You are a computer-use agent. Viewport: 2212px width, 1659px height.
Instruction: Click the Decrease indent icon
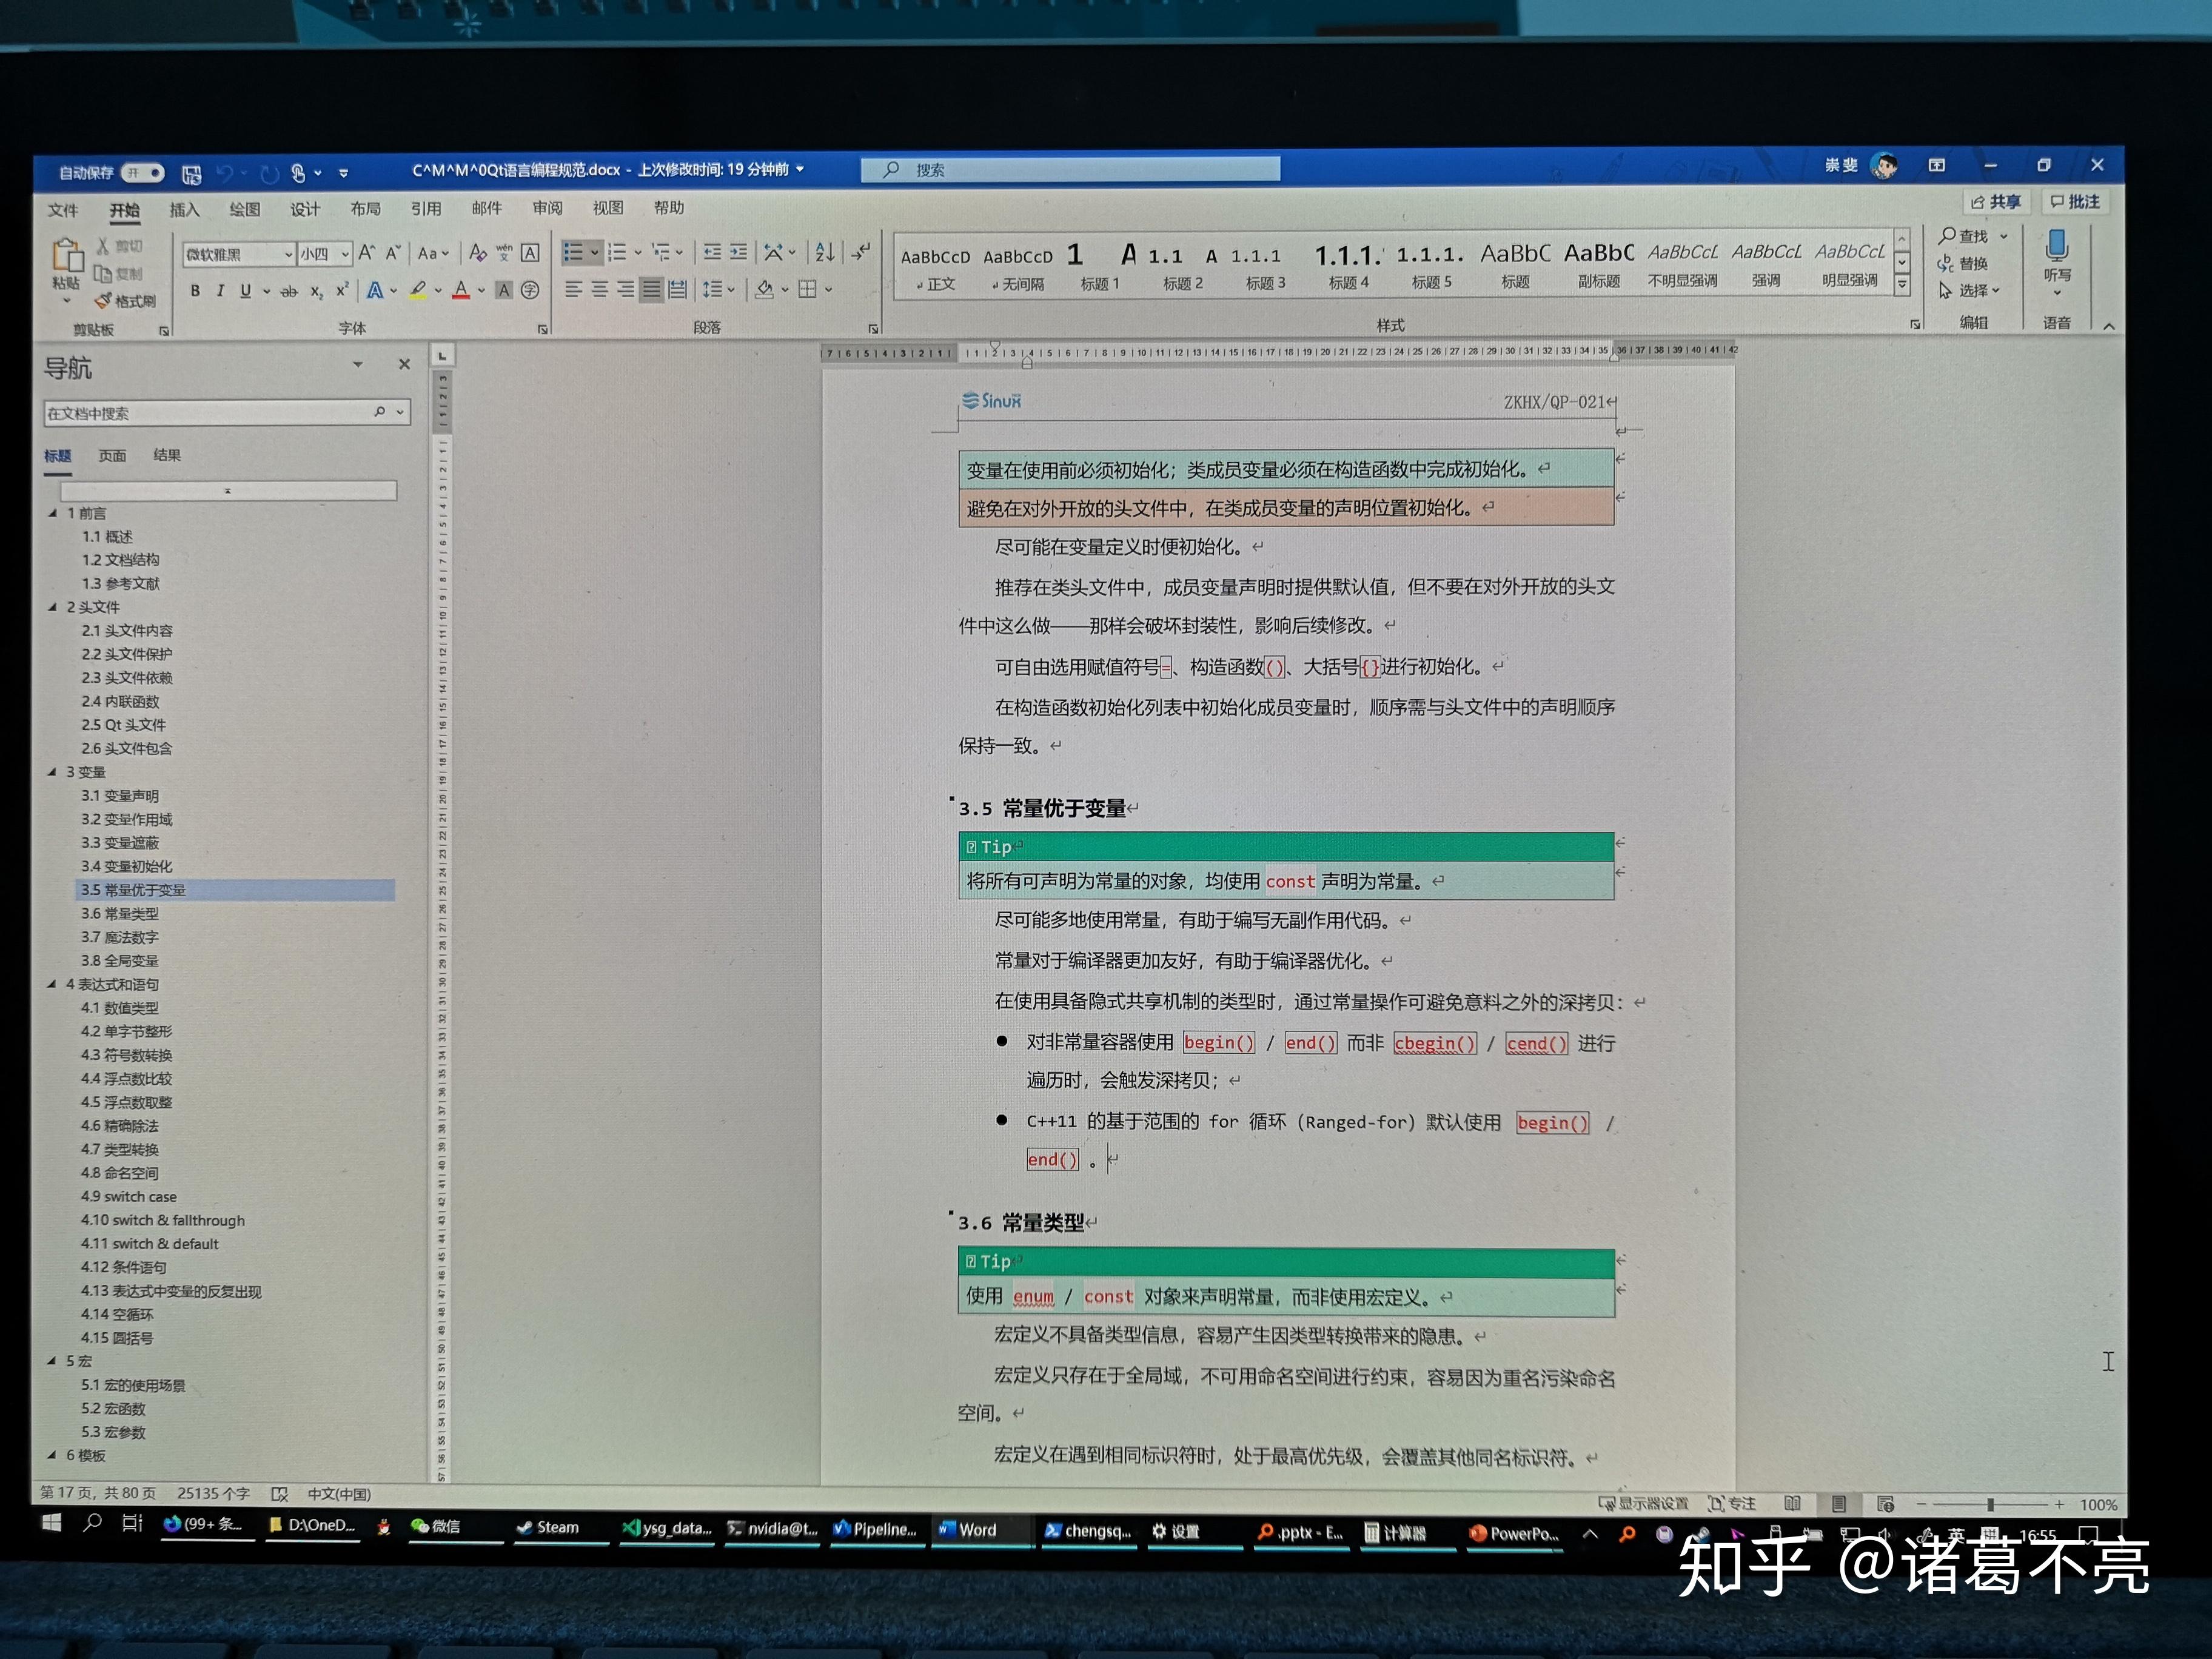tap(712, 252)
